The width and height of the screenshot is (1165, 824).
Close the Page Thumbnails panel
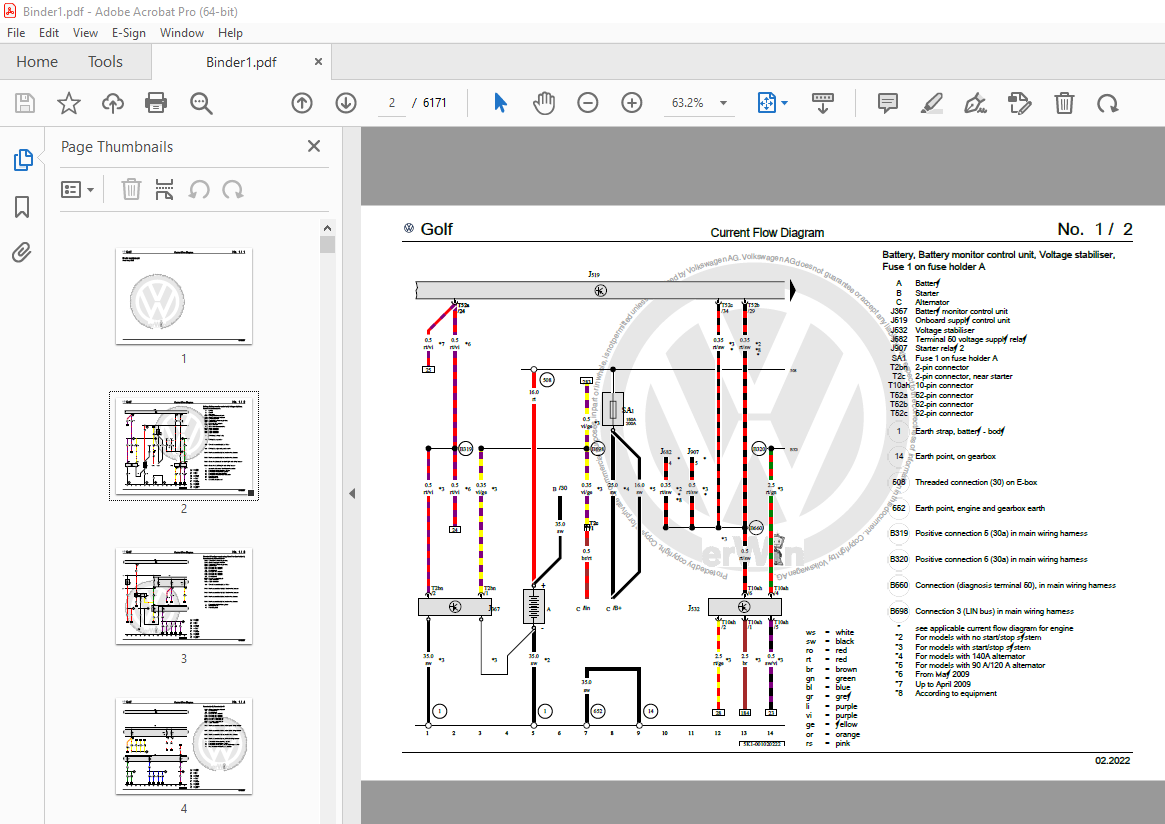click(x=314, y=146)
